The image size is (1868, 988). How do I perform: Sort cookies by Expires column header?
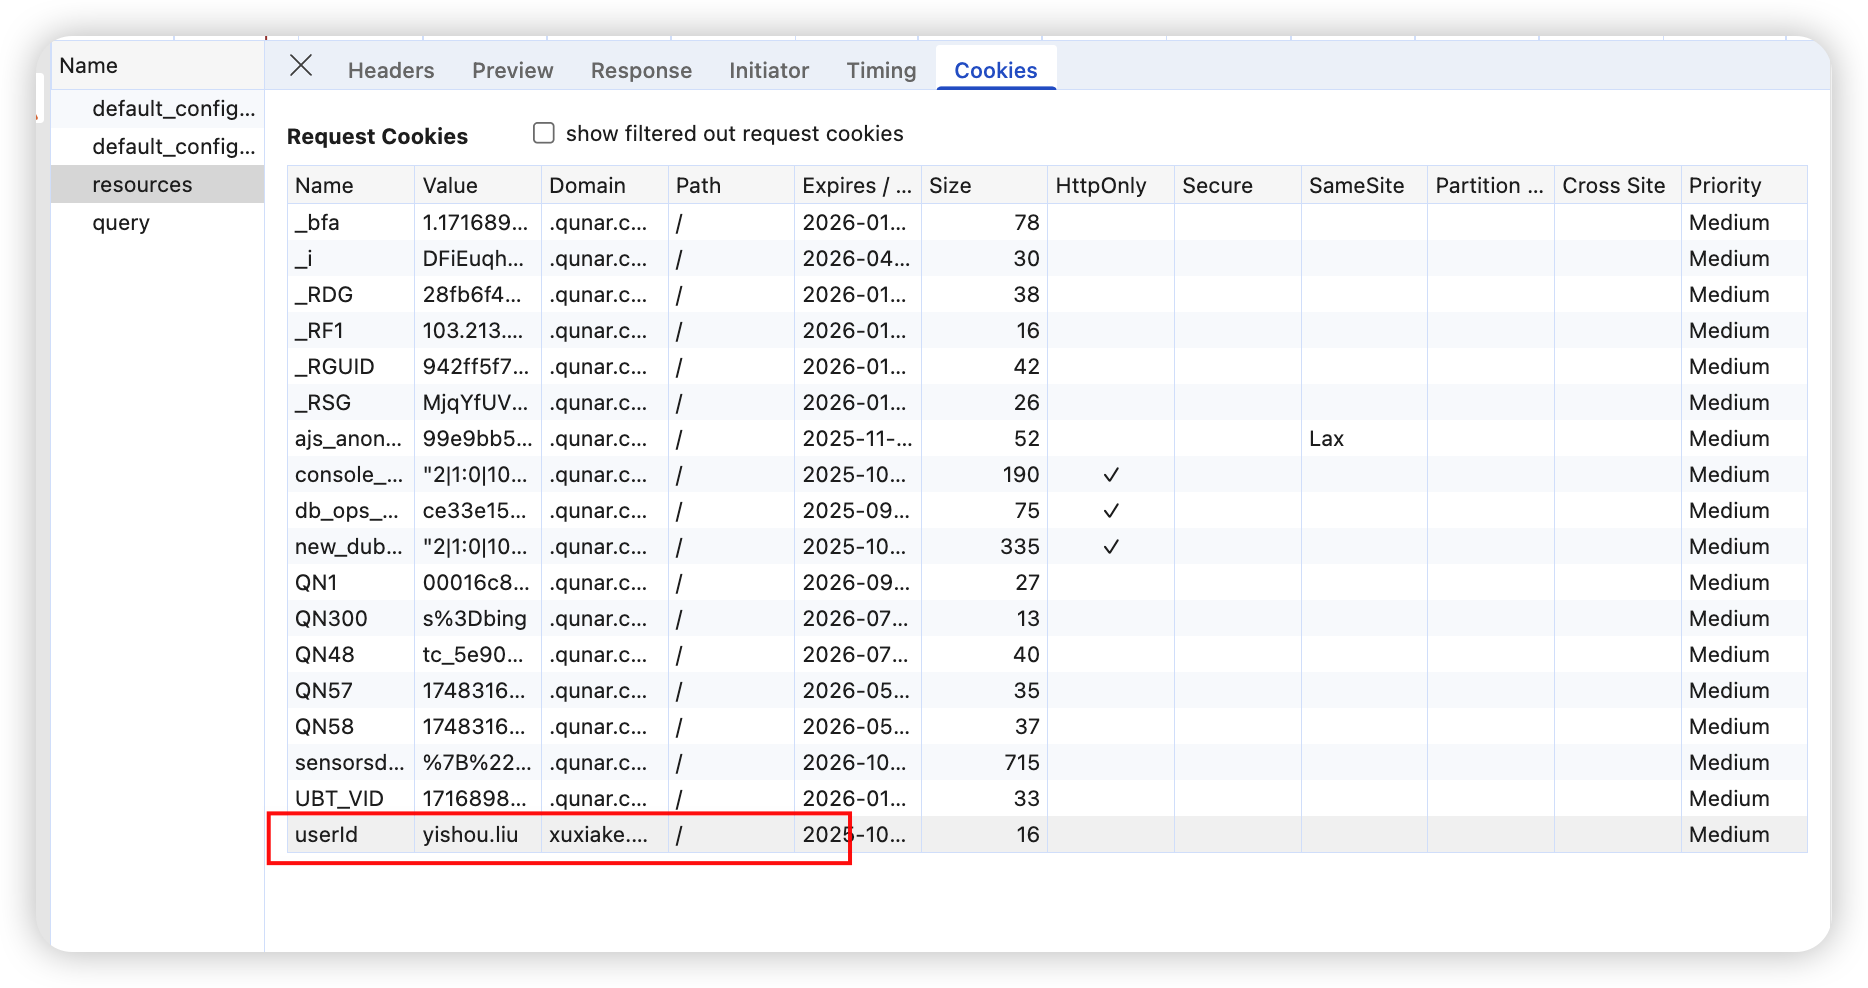pos(856,186)
